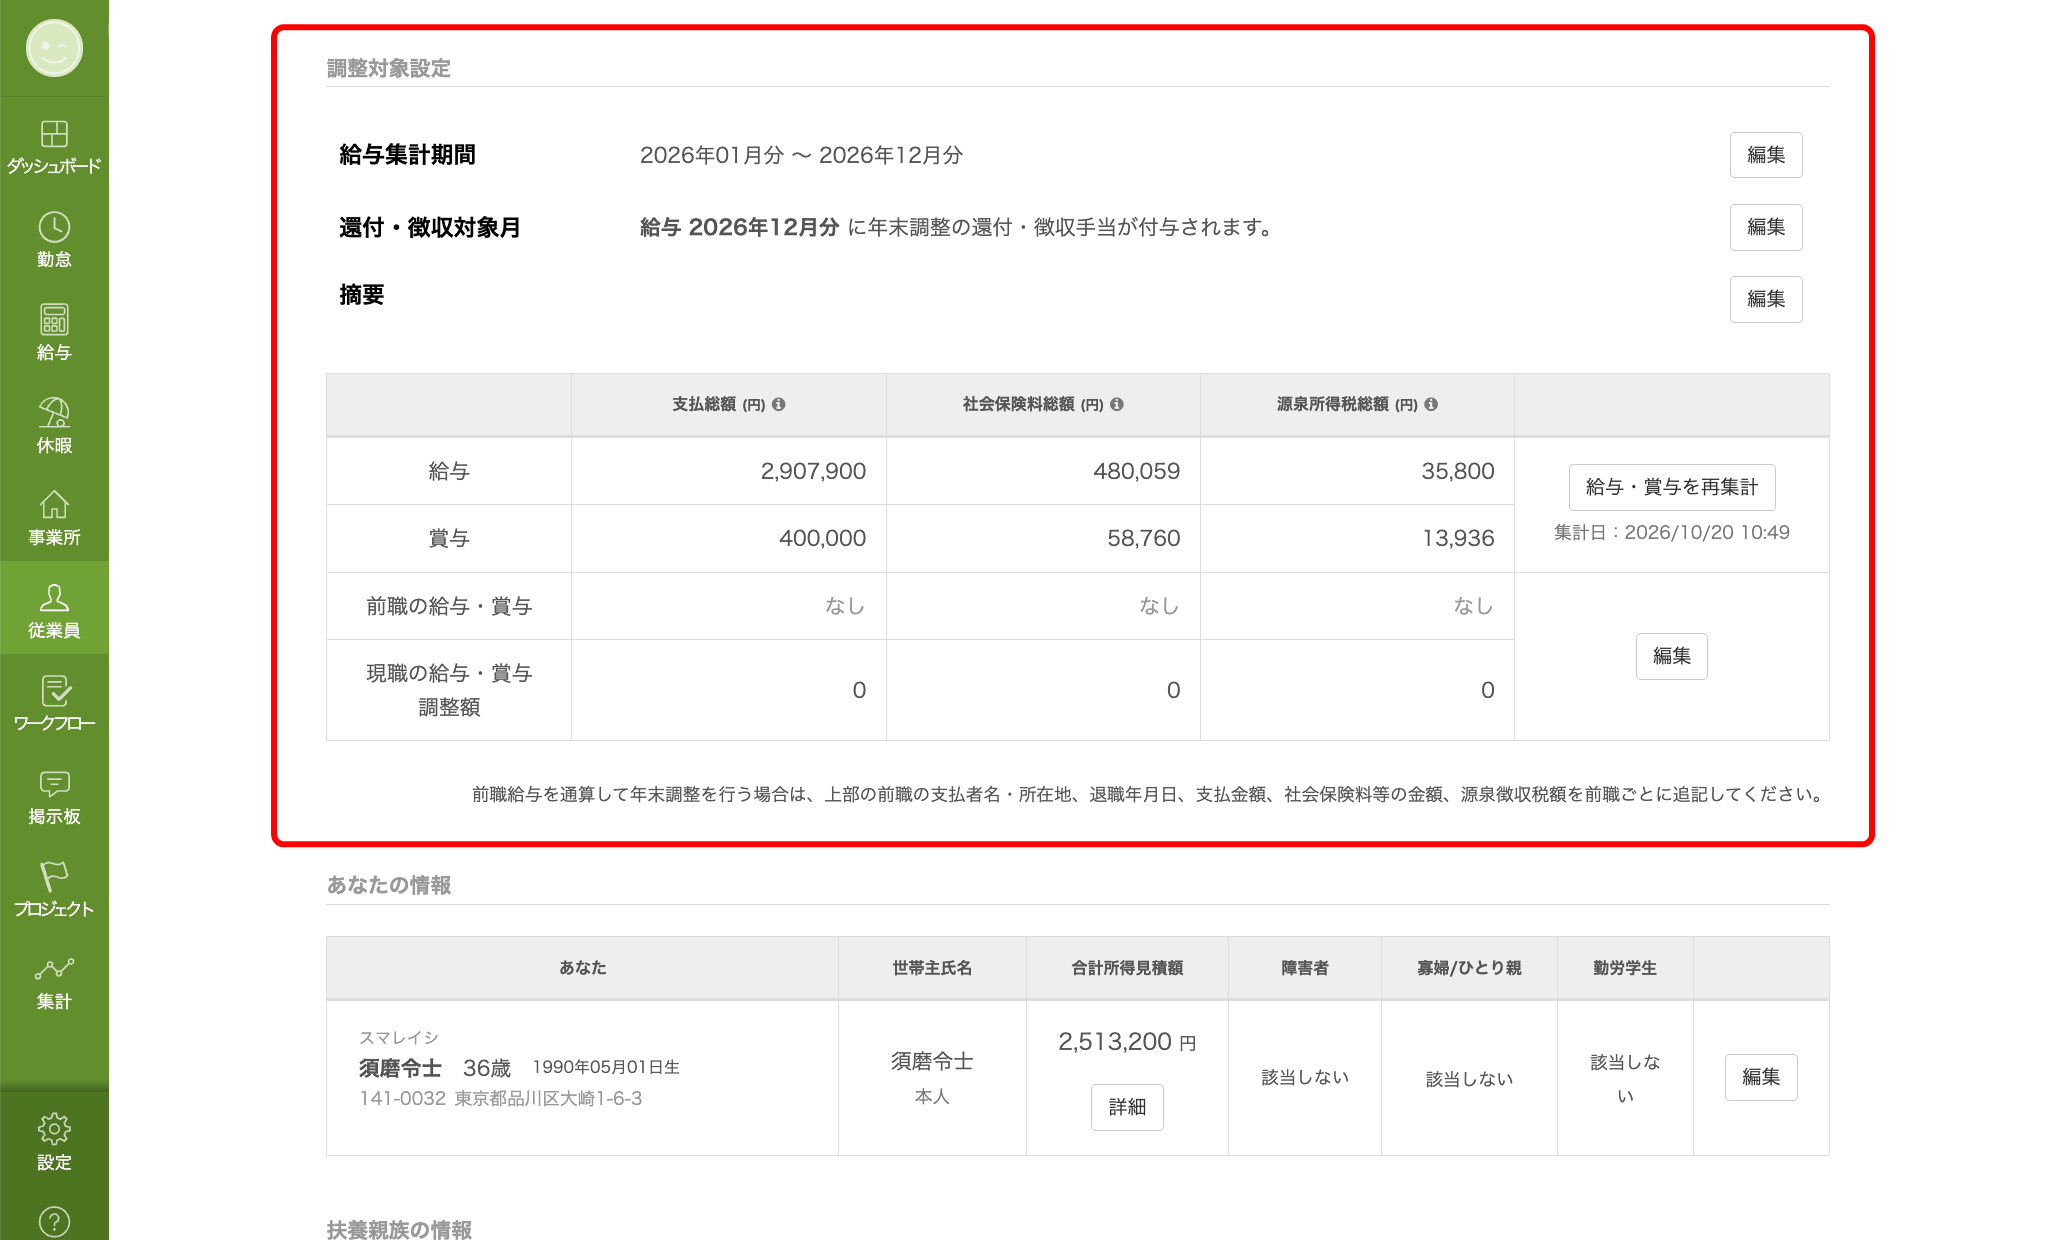Select the address 141-0032 東京都品川区大崎1-6-3

[501, 1098]
